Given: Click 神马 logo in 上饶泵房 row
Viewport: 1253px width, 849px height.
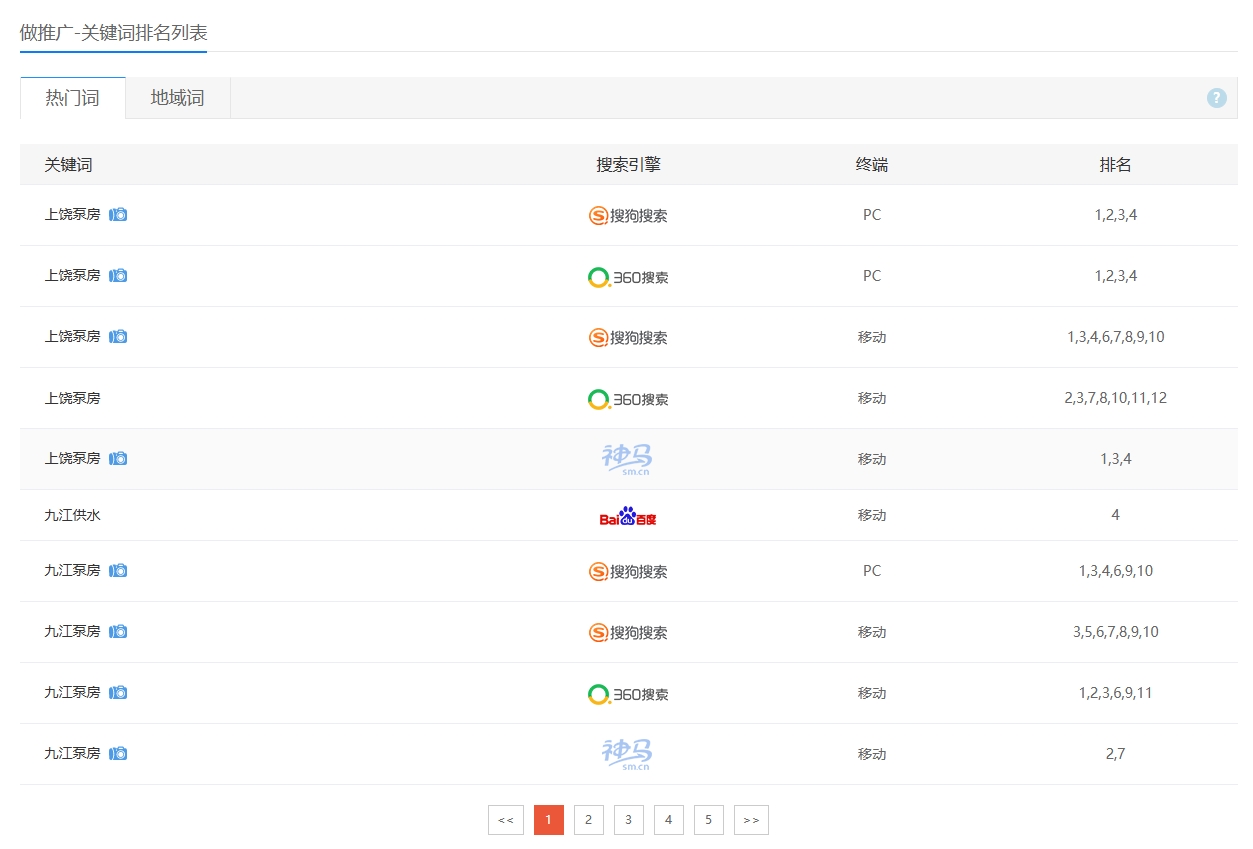Looking at the screenshot, I should click(x=627, y=459).
